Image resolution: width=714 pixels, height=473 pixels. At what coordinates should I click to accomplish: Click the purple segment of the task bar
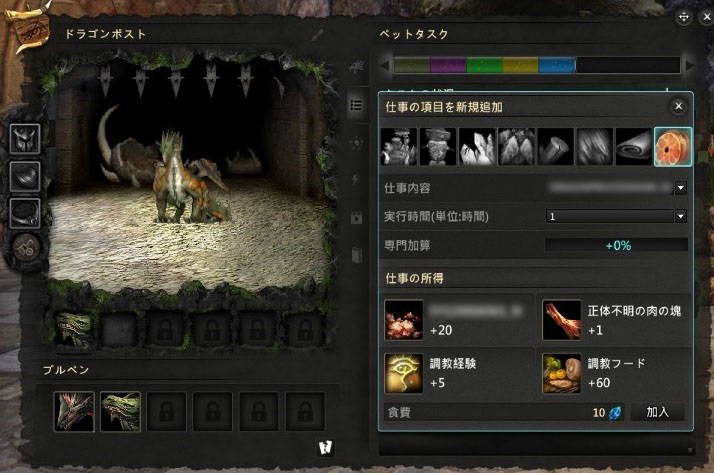pos(449,65)
